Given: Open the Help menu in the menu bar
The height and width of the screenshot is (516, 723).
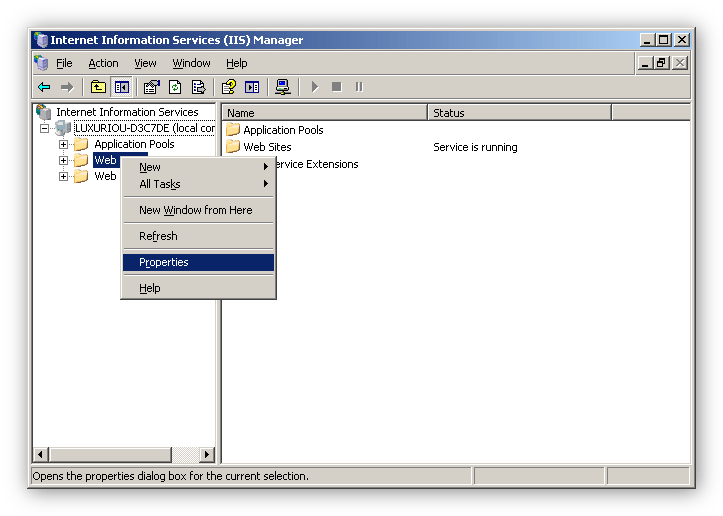Looking at the screenshot, I should pos(237,63).
